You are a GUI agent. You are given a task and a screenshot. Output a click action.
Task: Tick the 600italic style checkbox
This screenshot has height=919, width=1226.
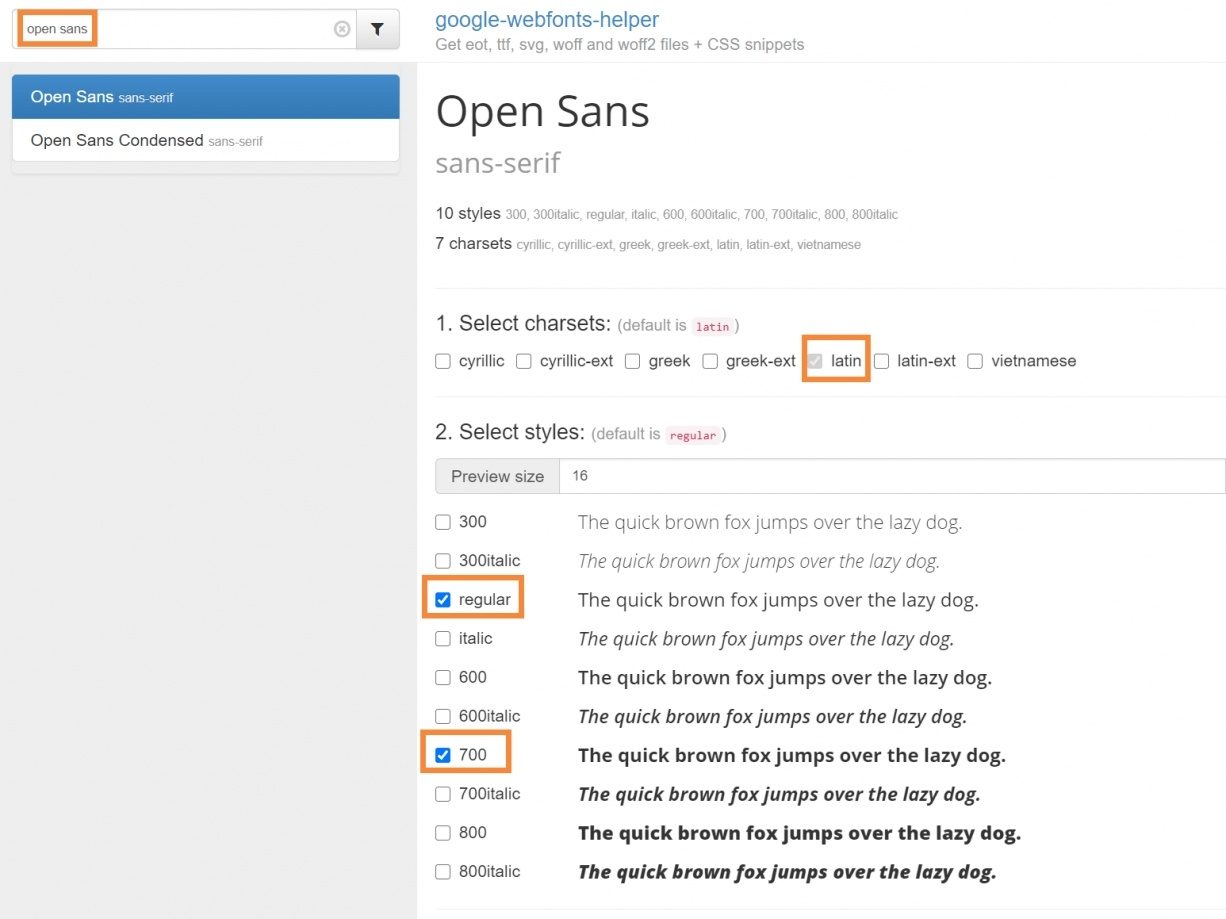click(x=443, y=716)
